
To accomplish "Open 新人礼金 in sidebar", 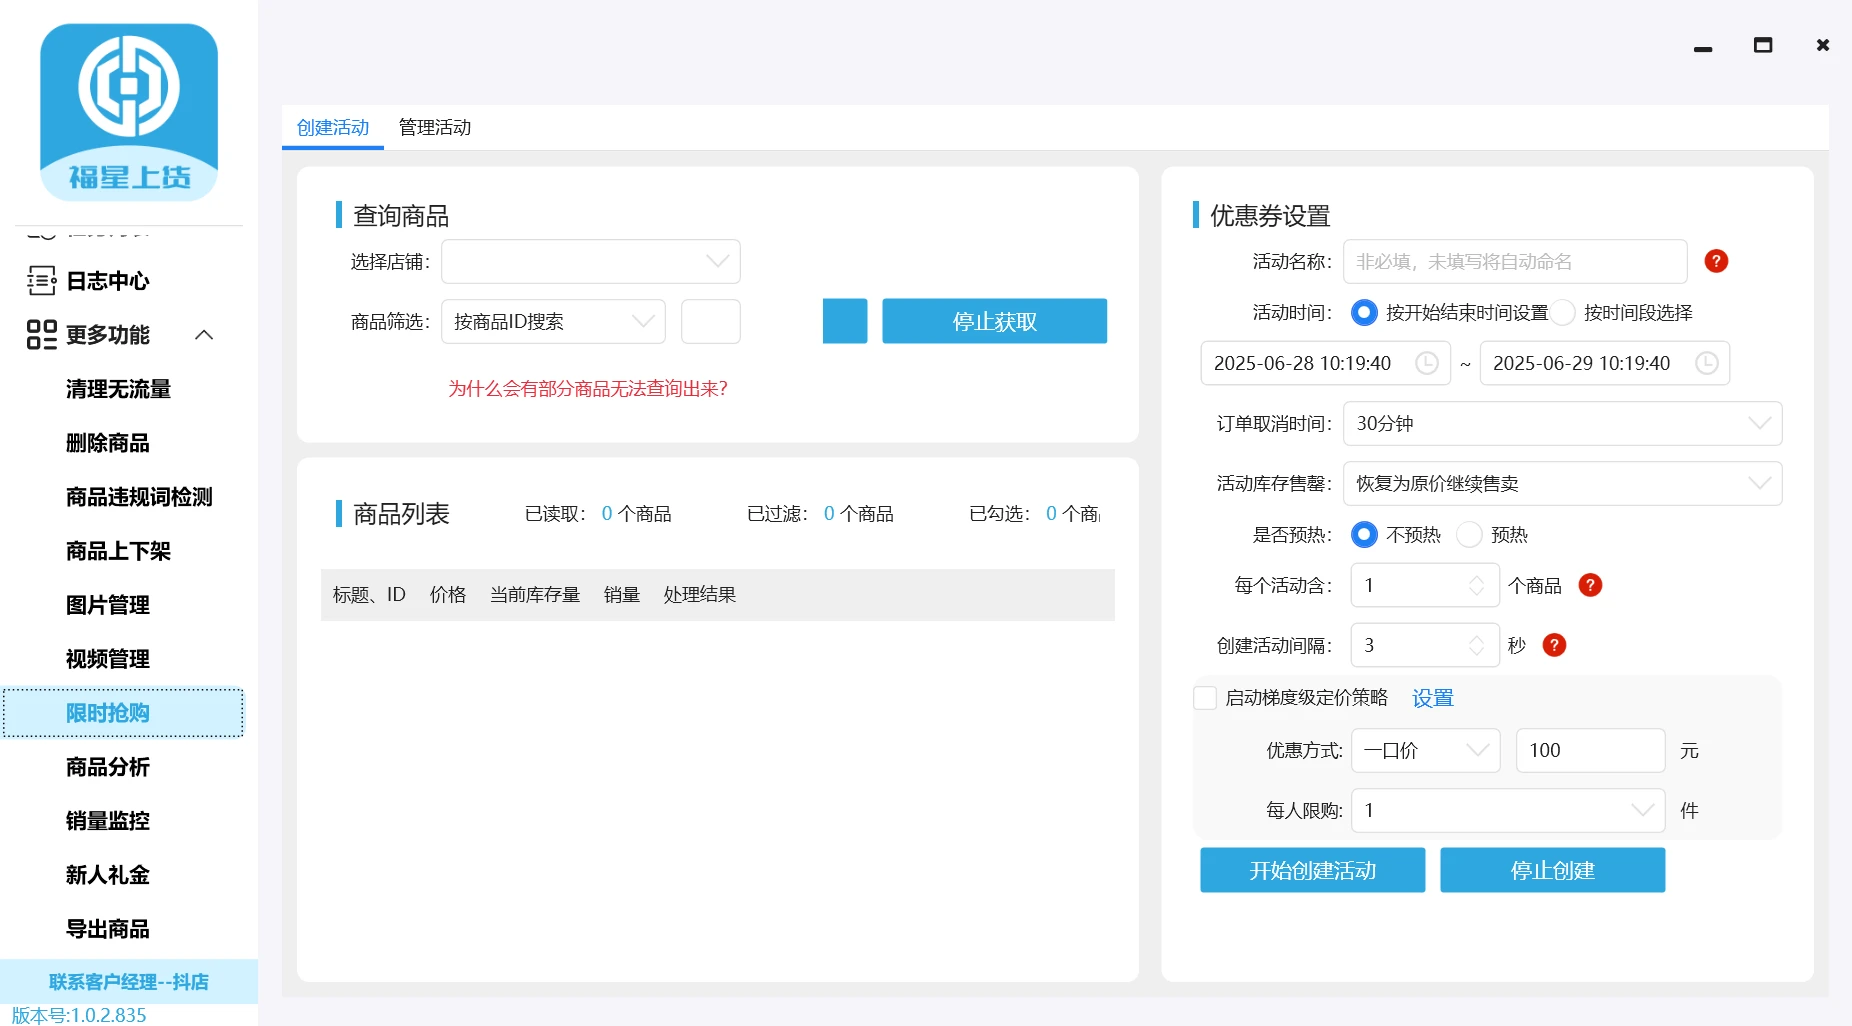I will (x=107, y=875).
